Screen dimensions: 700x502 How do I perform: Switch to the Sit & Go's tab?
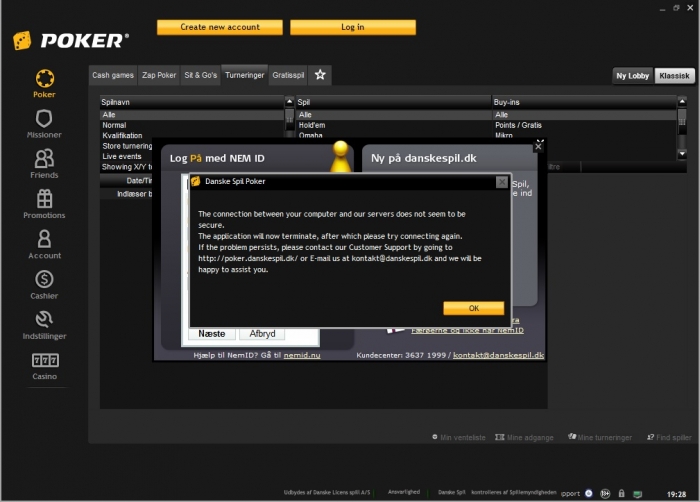click(x=200, y=75)
